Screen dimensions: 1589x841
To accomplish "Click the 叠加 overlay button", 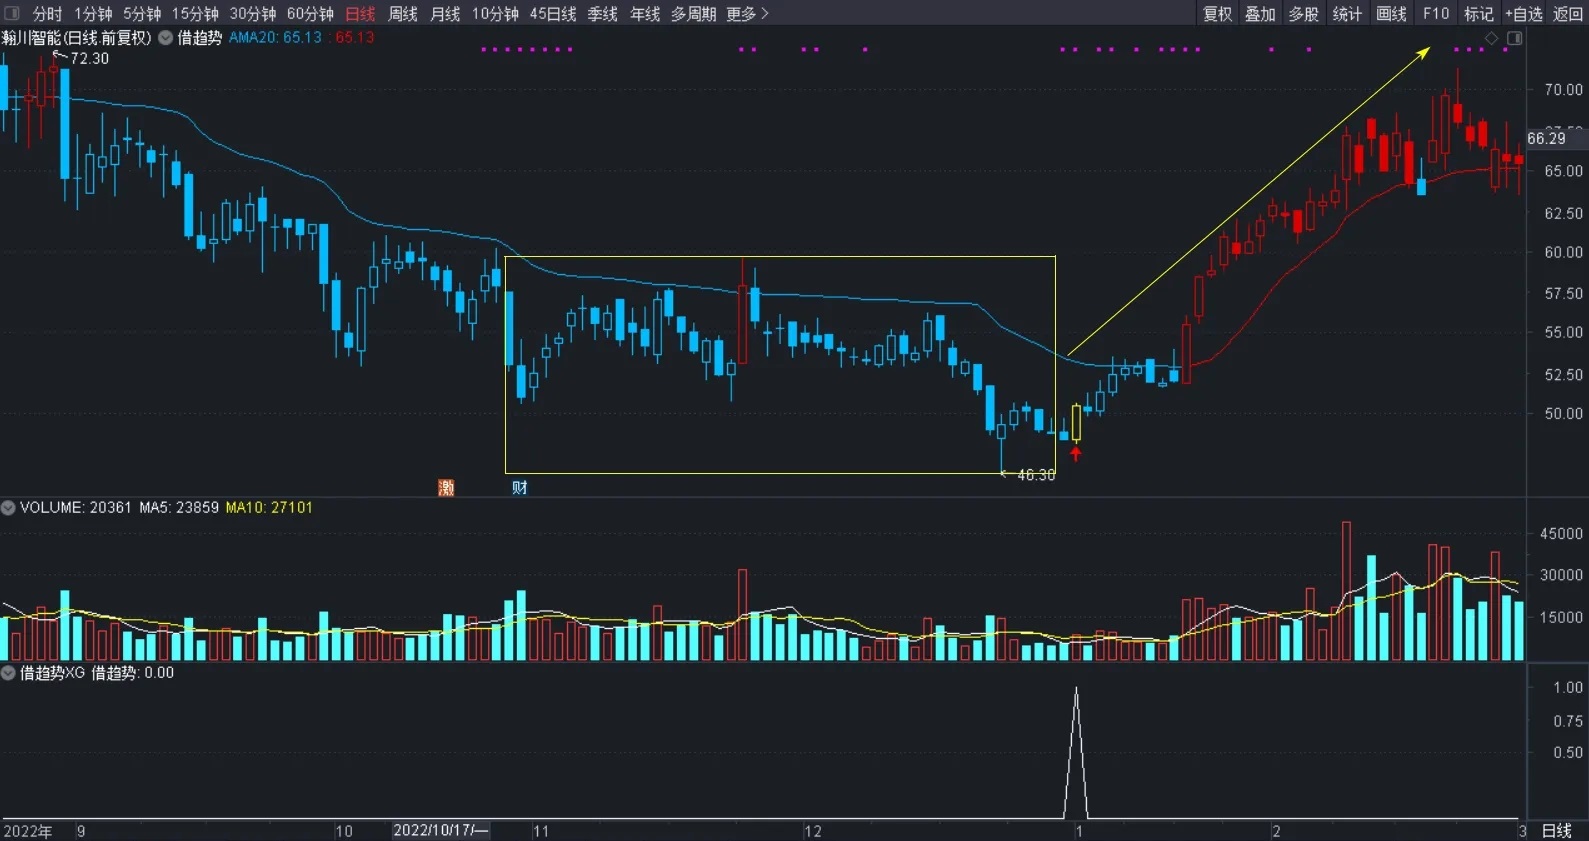I will (1260, 14).
